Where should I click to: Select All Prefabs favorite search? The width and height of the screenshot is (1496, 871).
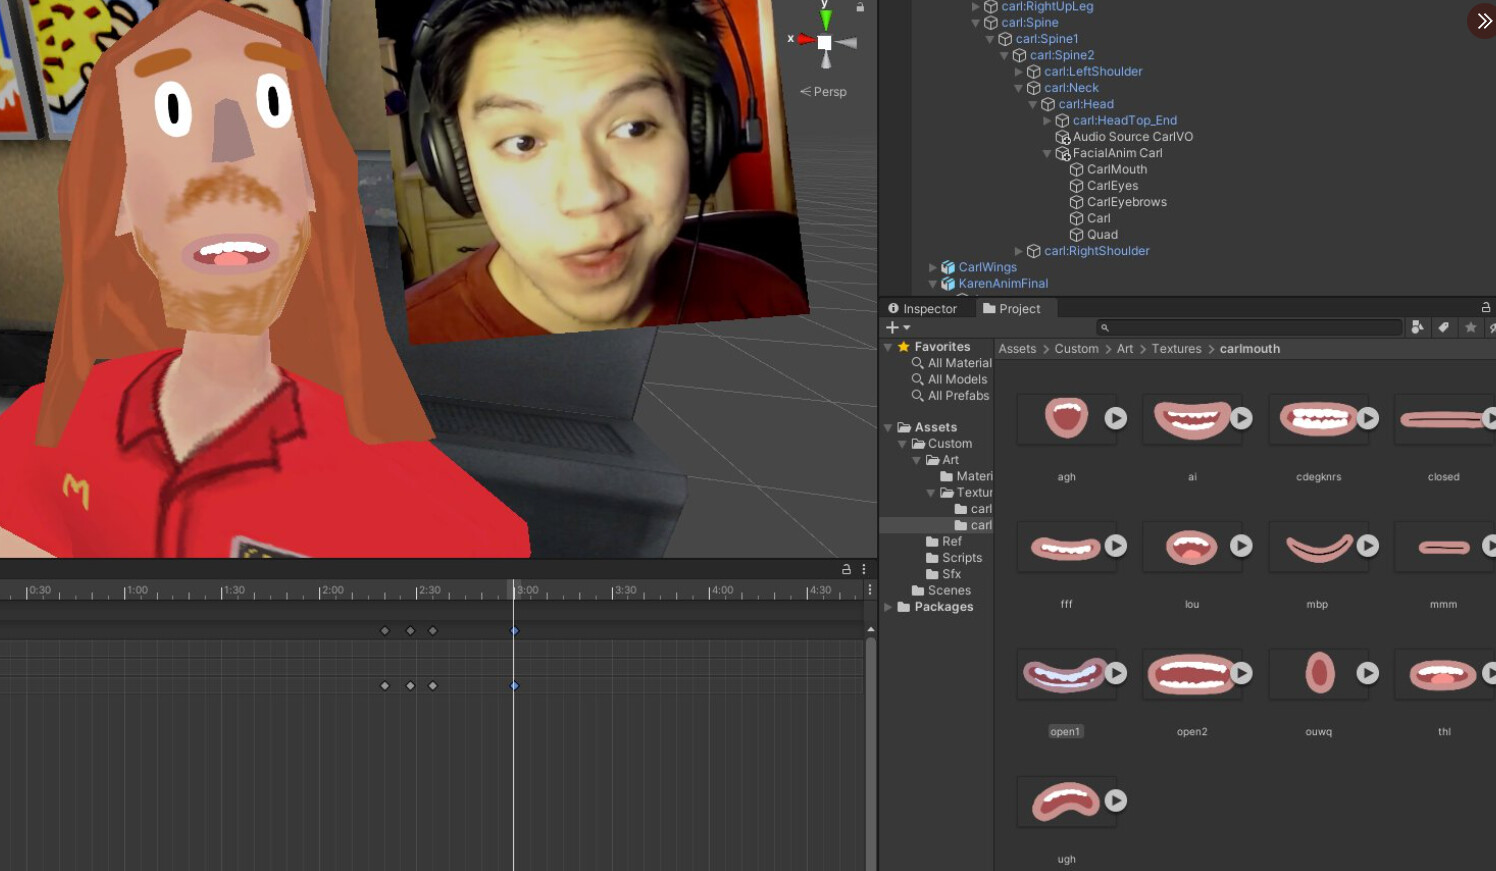(958, 396)
